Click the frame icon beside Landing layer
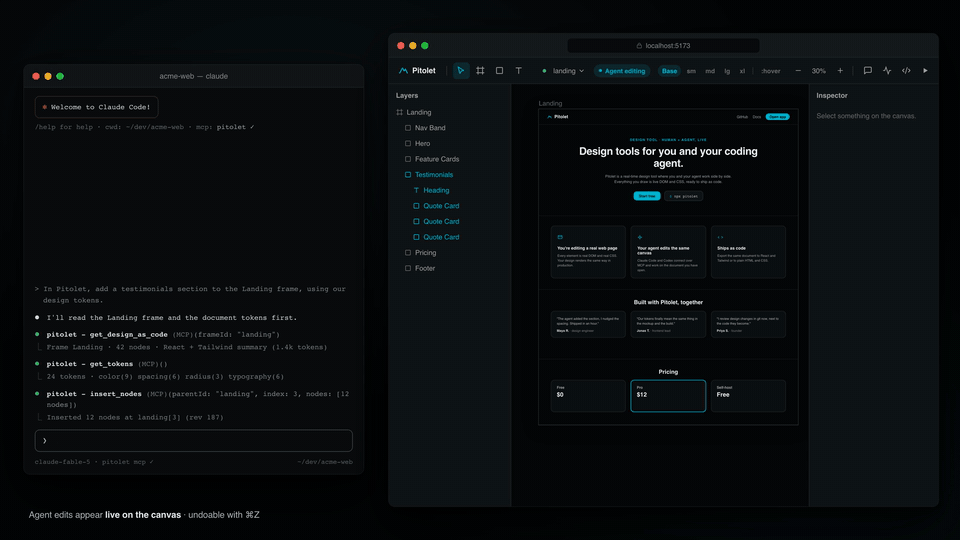960x540 pixels. click(x=400, y=112)
